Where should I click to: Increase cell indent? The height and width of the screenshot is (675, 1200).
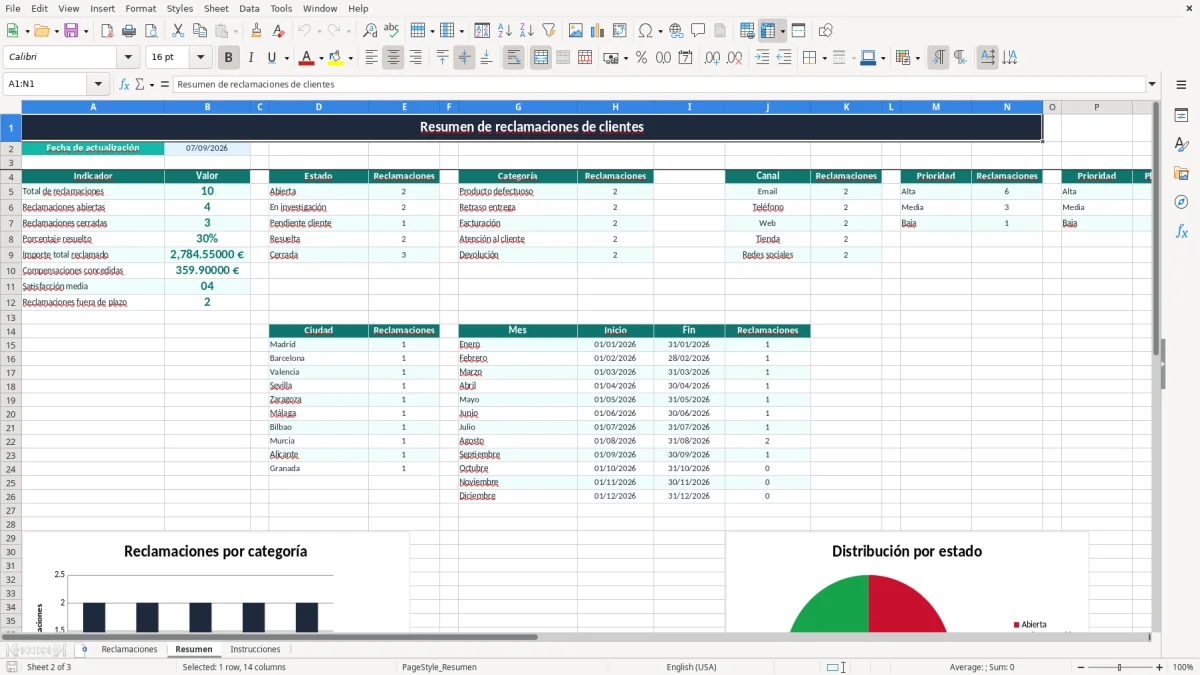(x=762, y=58)
